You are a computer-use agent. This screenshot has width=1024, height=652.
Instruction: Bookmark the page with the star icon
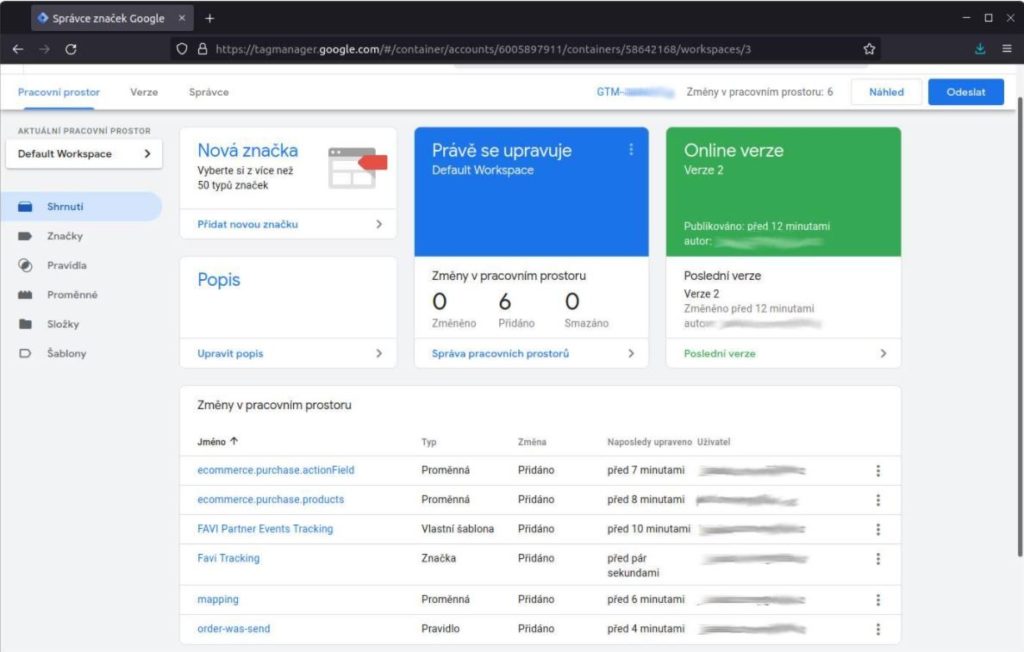pyautogui.click(x=869, y=47)
